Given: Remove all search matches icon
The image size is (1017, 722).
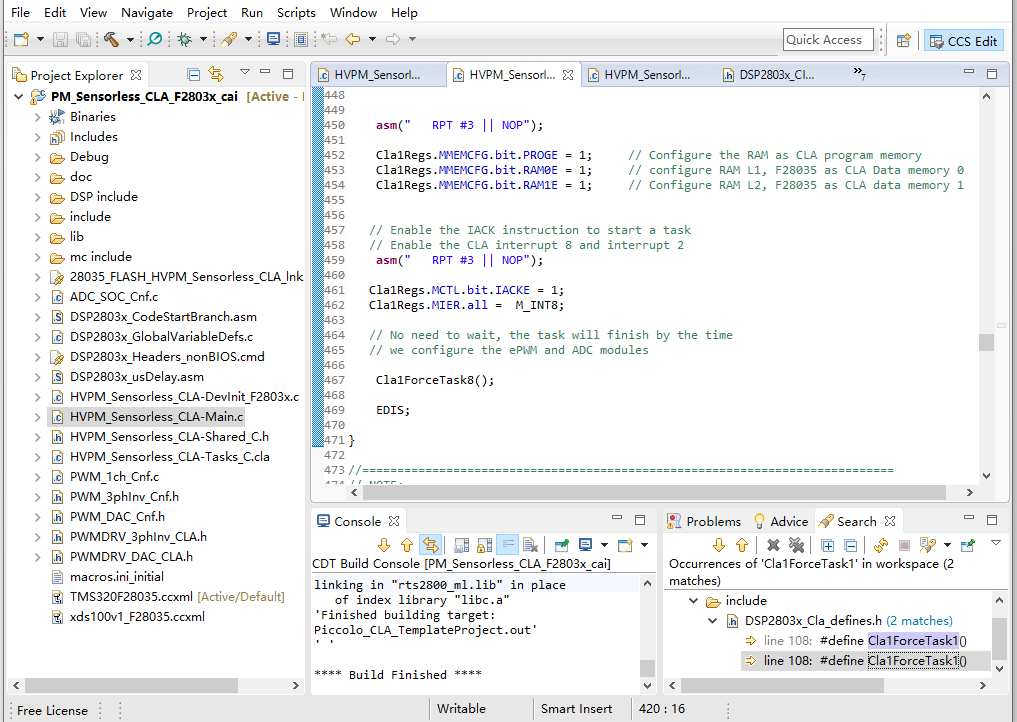Looking at the screenshot, I should click(796, 546).
